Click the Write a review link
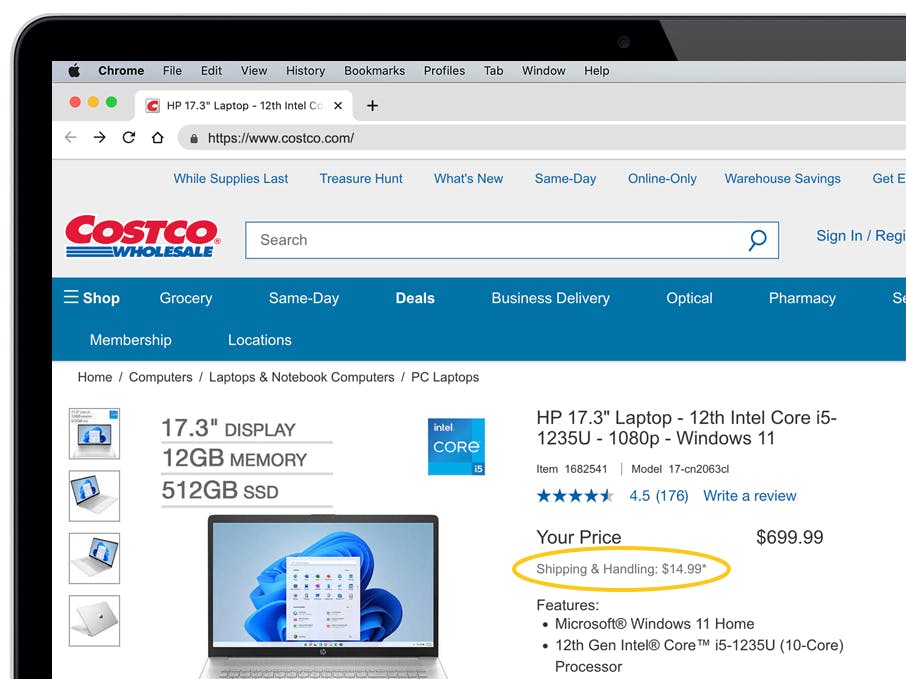The height and width of the screenshot is (679, 906). tap(750, 495)
